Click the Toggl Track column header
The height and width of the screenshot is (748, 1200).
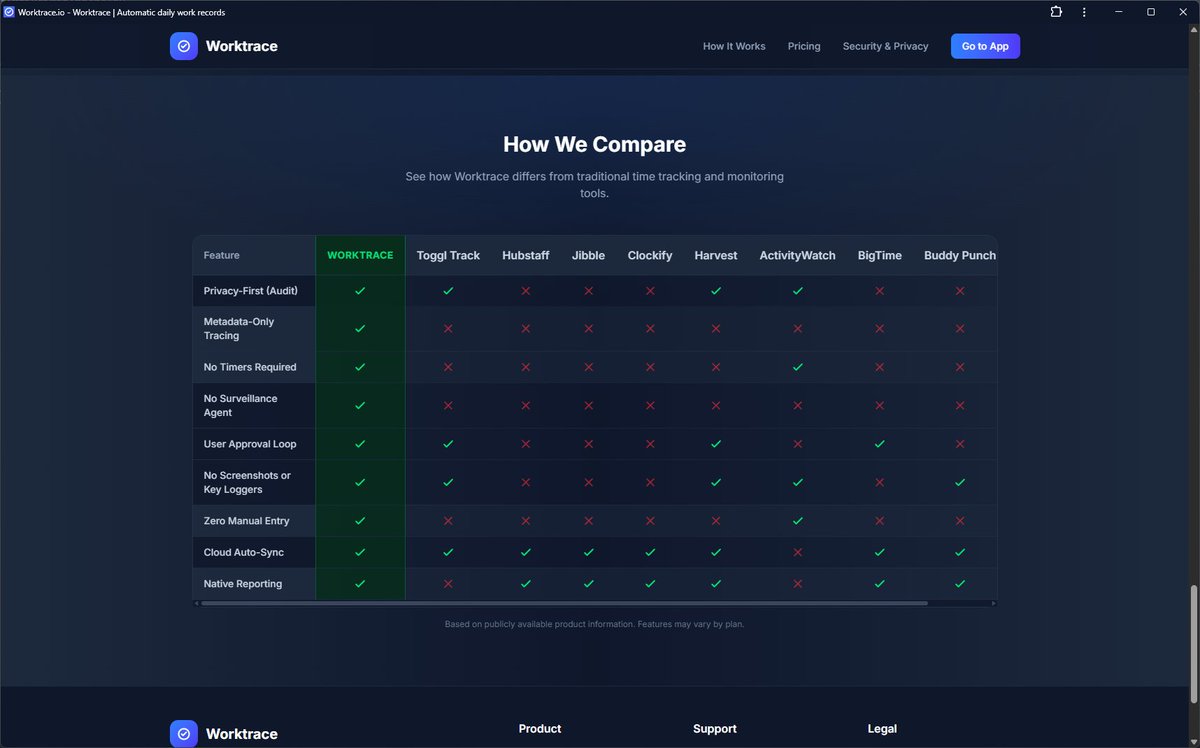pyautogui.click(x=448, y=255)
